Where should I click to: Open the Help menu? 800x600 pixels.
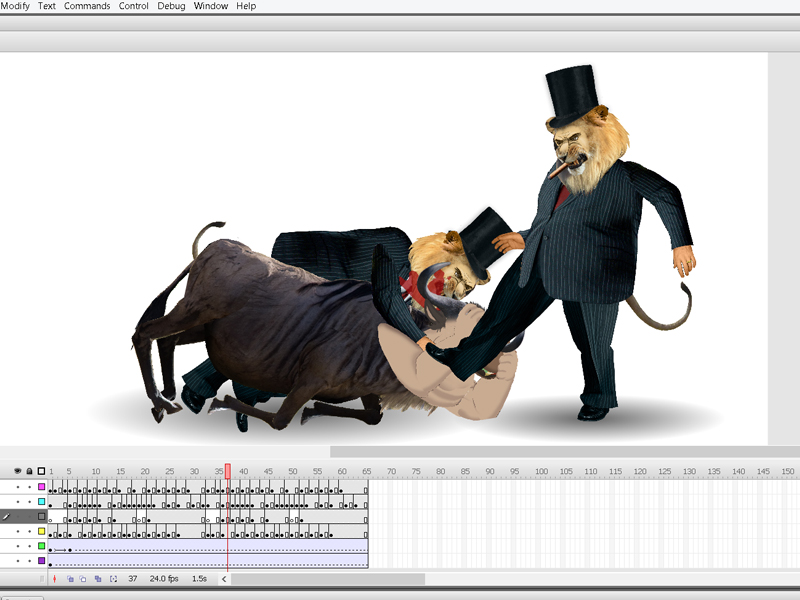(246, 6)
